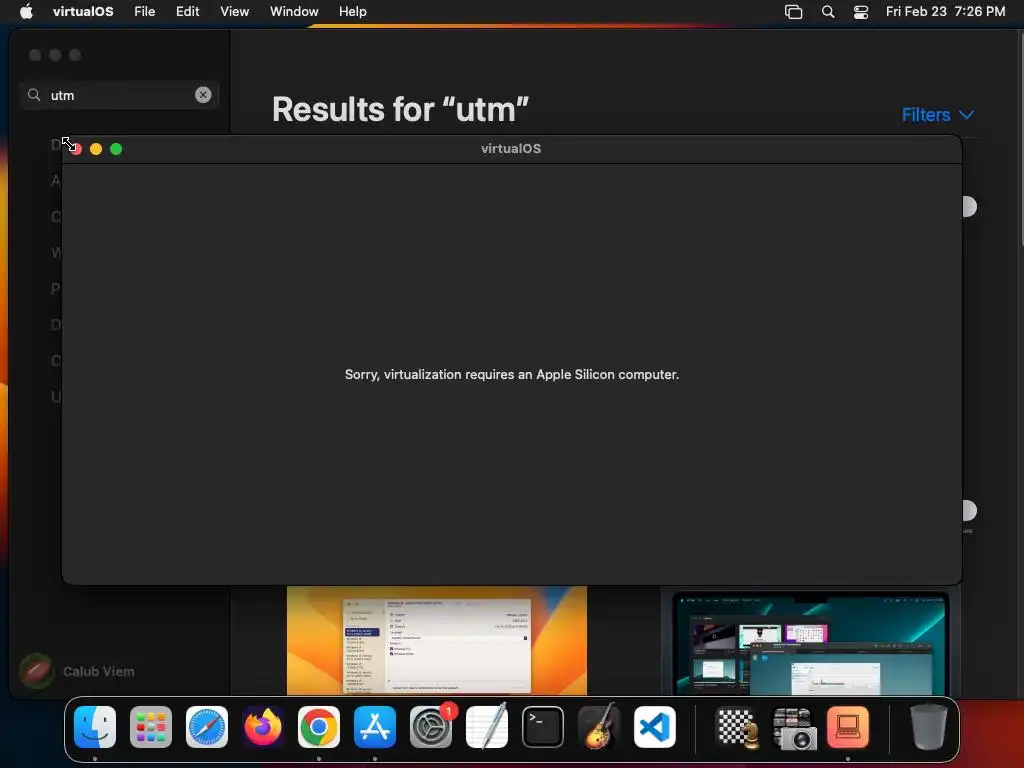1024x768 pixels.
Task: Open Image Capture from the dock
Action: pos(793,727)
